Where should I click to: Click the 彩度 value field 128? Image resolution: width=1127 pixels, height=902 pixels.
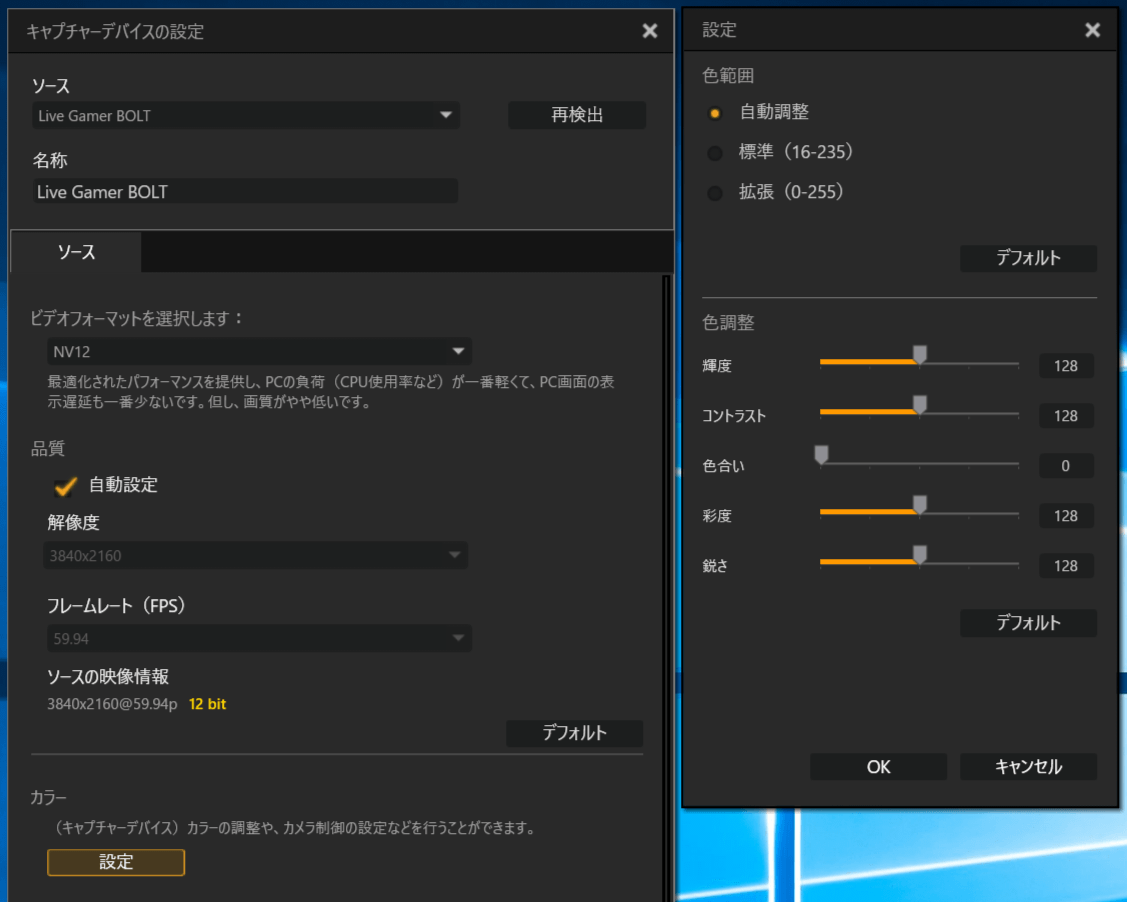[x=1066, y=515]
